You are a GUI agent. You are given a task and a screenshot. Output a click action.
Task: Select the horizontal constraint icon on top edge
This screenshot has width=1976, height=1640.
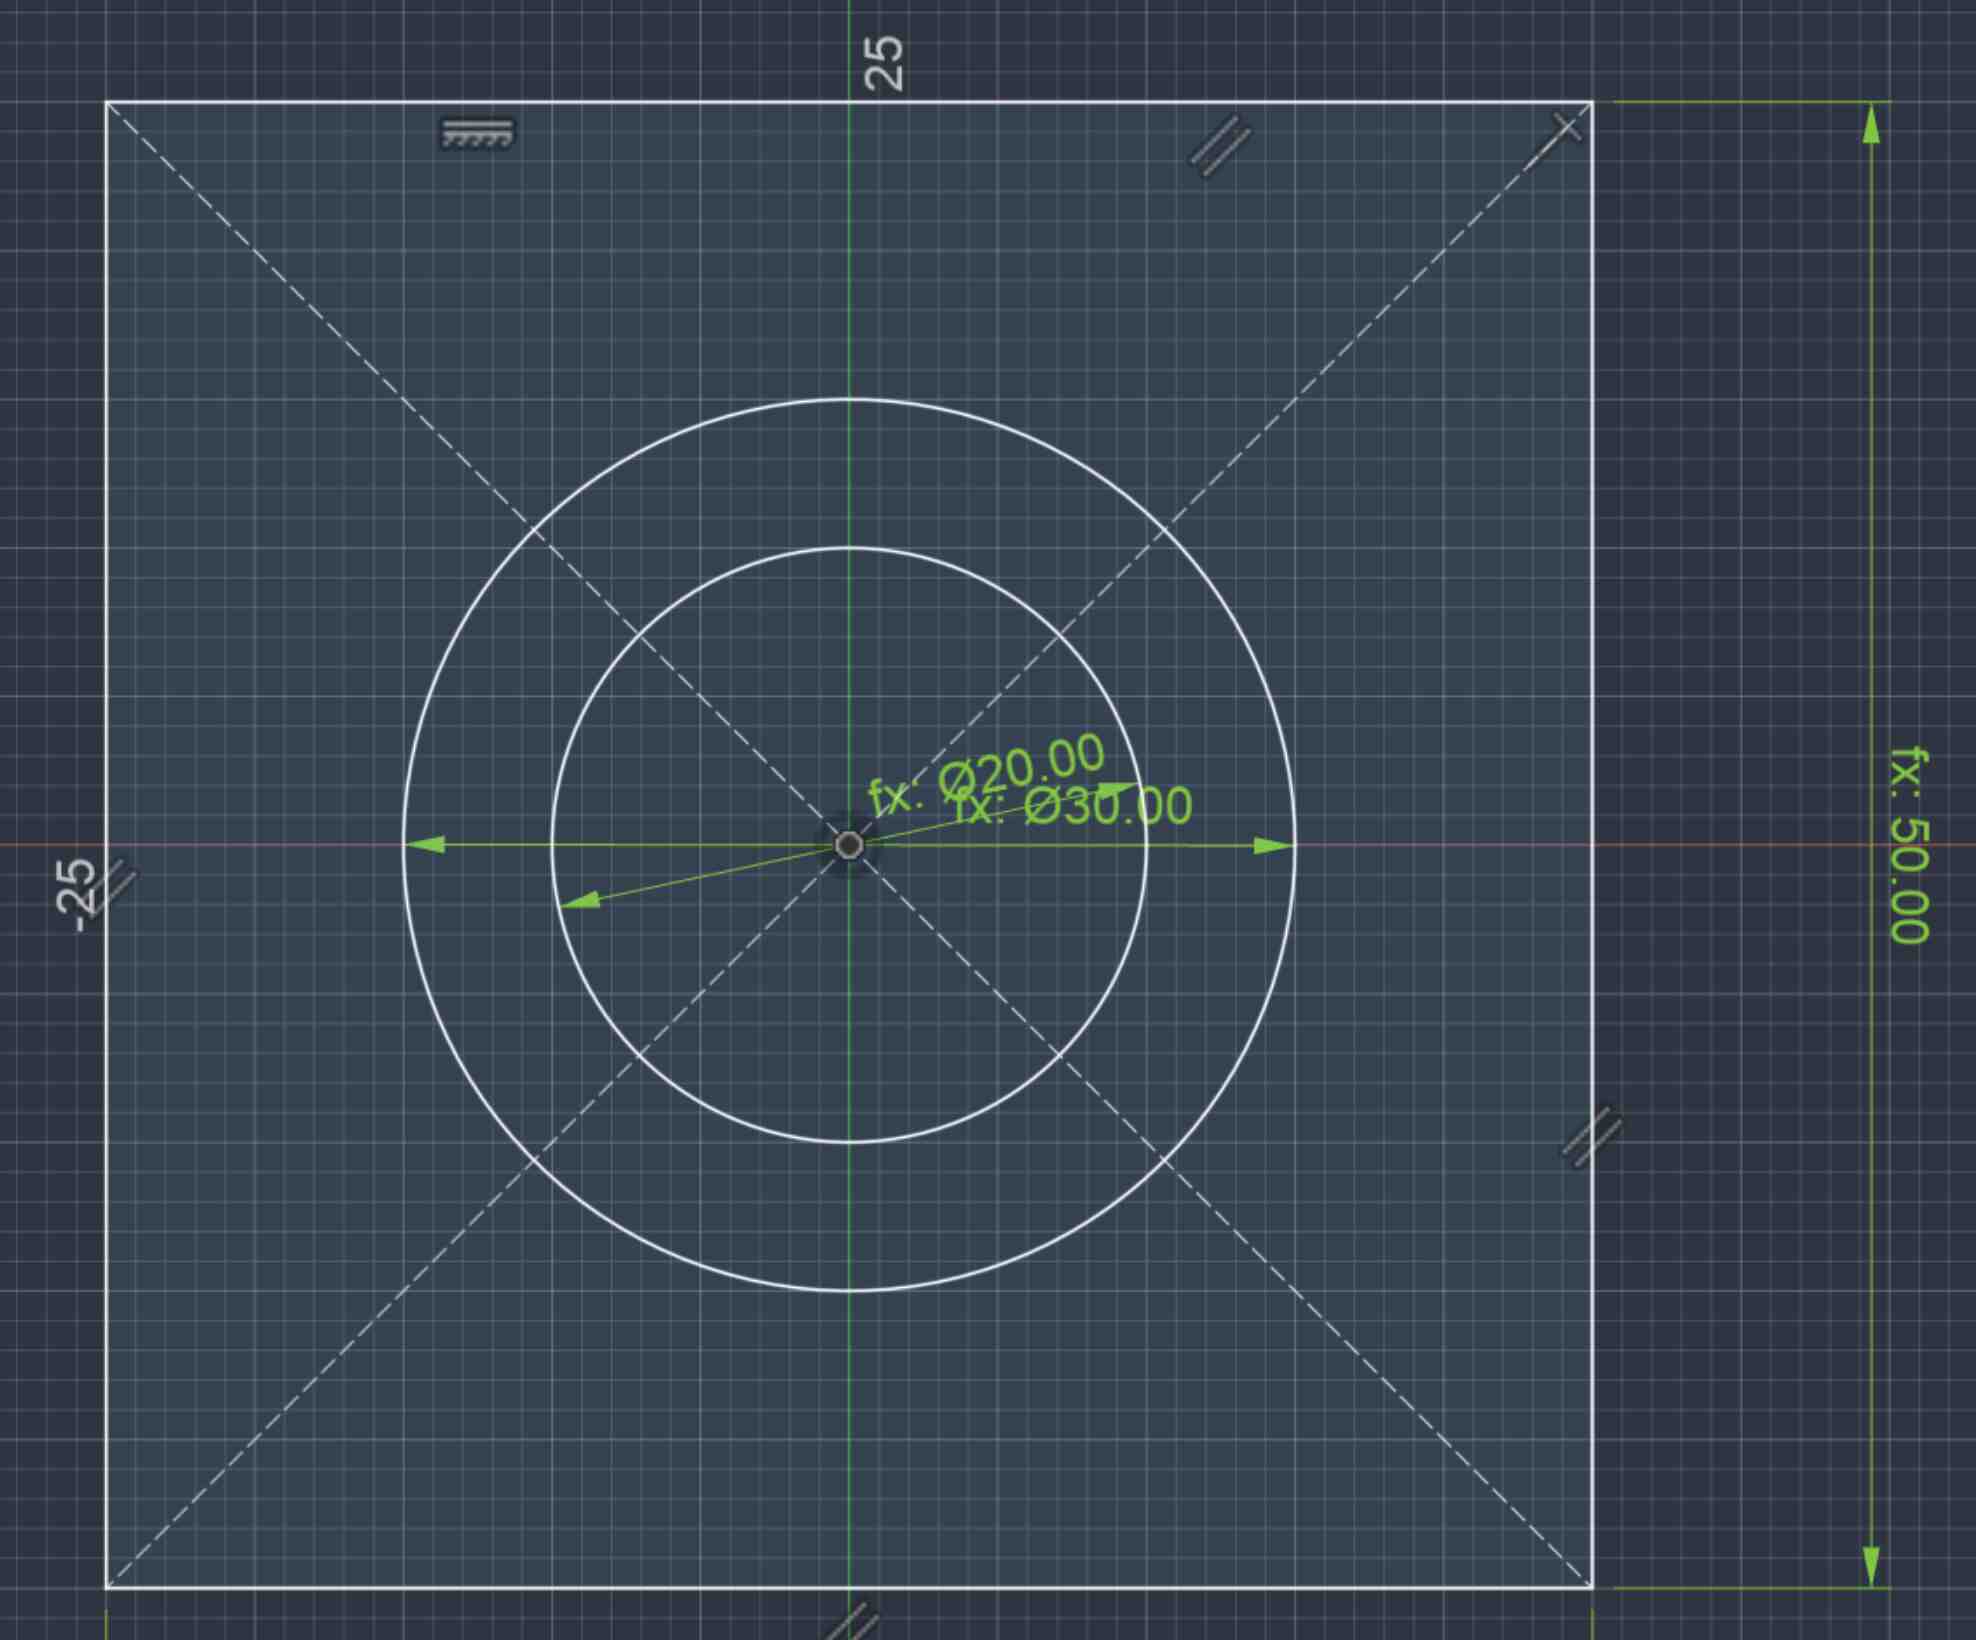[x=478, y=133]
